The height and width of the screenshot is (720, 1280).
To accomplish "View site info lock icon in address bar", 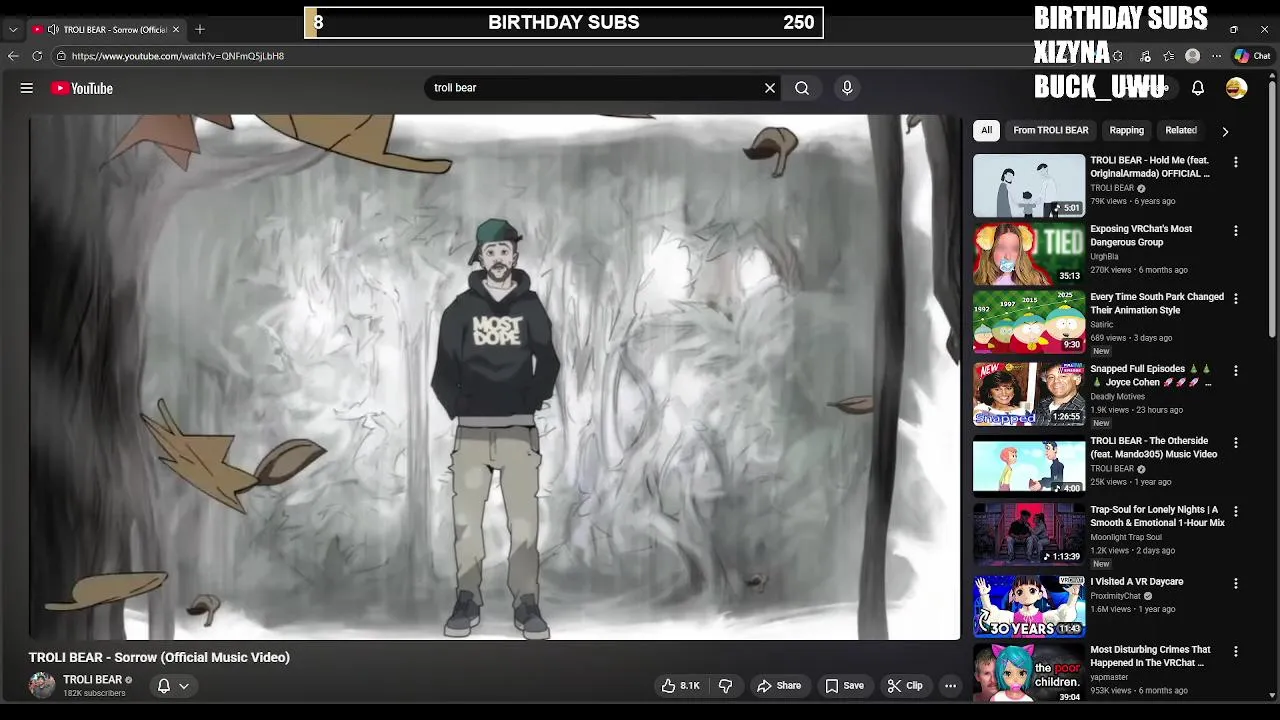I will pyautogui.click(x=61, y=56).
